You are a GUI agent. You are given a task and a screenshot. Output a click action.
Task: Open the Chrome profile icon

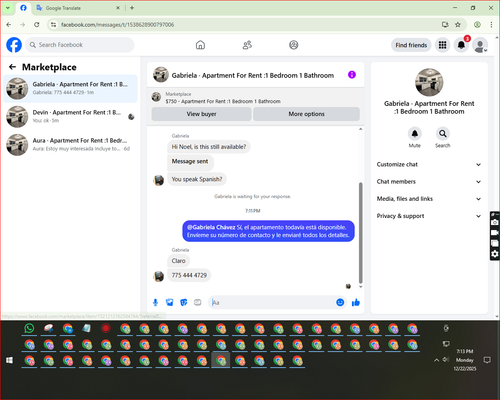[x=477, y=25]
